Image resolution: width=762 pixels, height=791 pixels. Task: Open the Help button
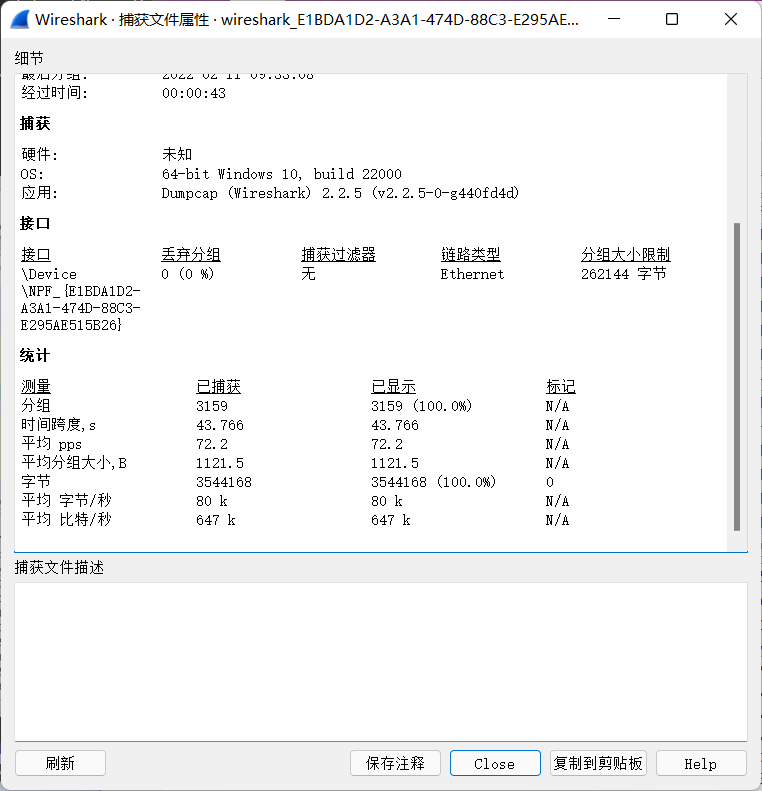point(701,763)
